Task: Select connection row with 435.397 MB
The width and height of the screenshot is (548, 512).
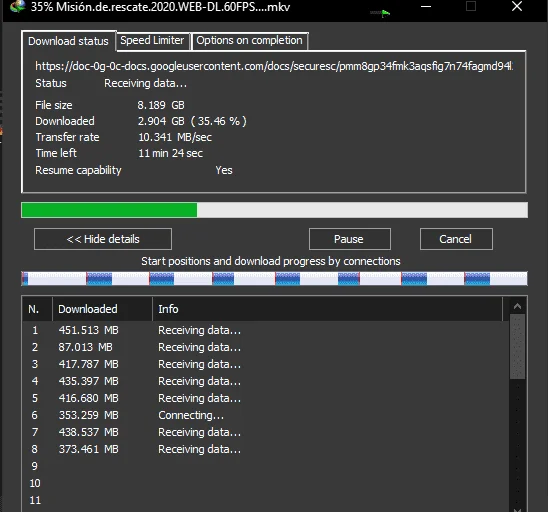Action: coord(266,381)
